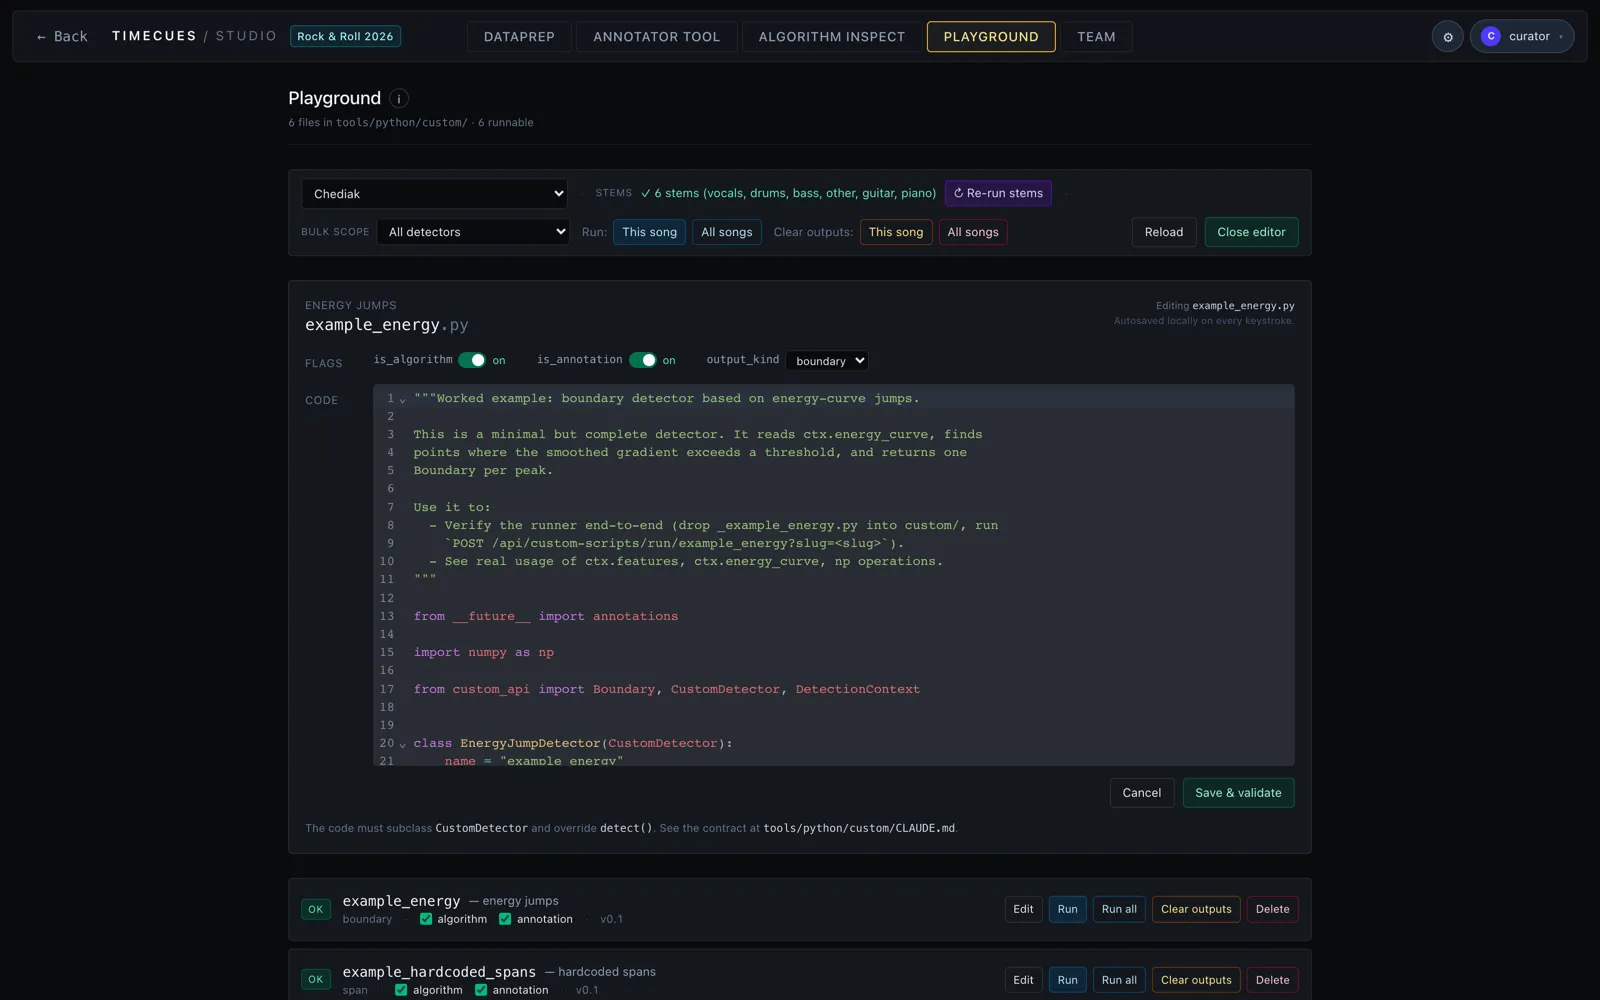1600x1000 pixels.
Task: Toggle is_annotation switch
Action: [642, 360]
